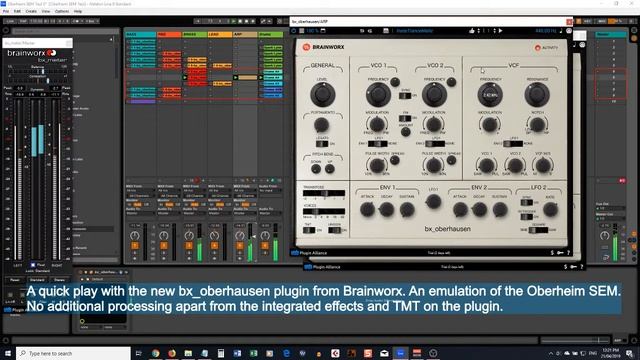The height and width of the screenshot is (360, 640).
Task: Toggle the LEAD track activator button
Action: coord(214,246)
